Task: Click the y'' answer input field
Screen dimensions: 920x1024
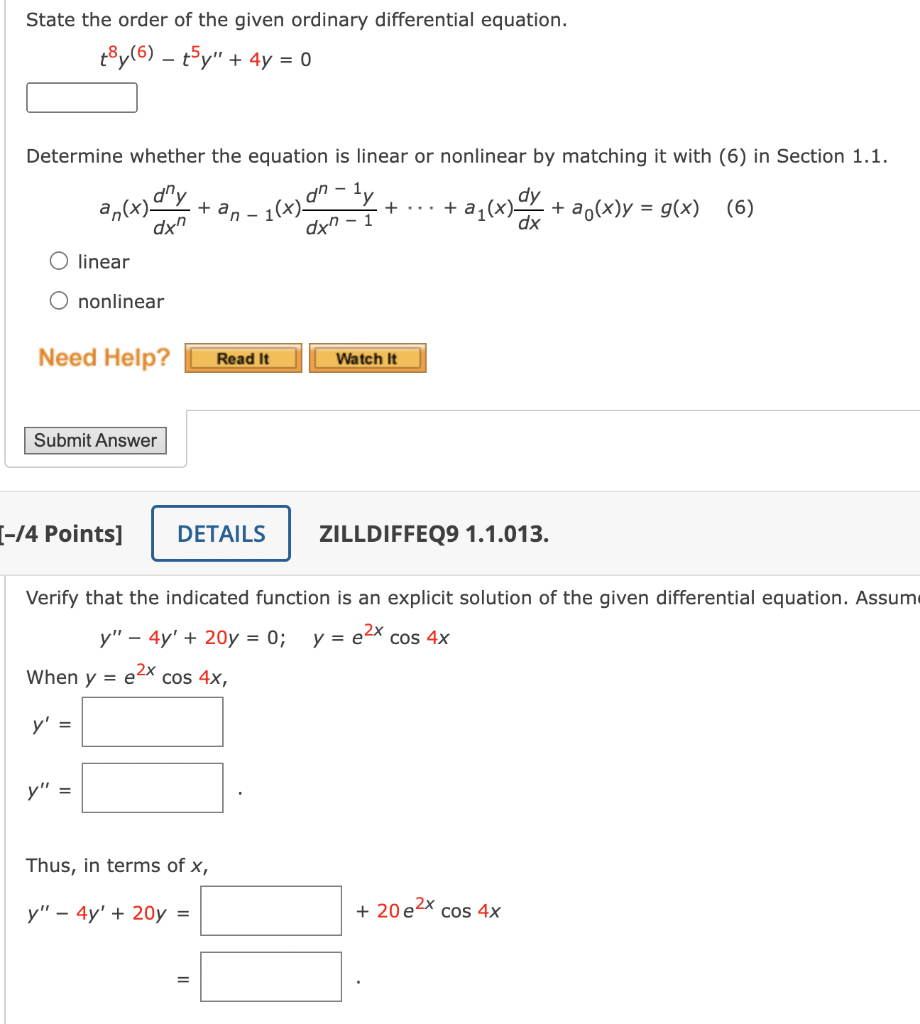Action: (152, 787)
